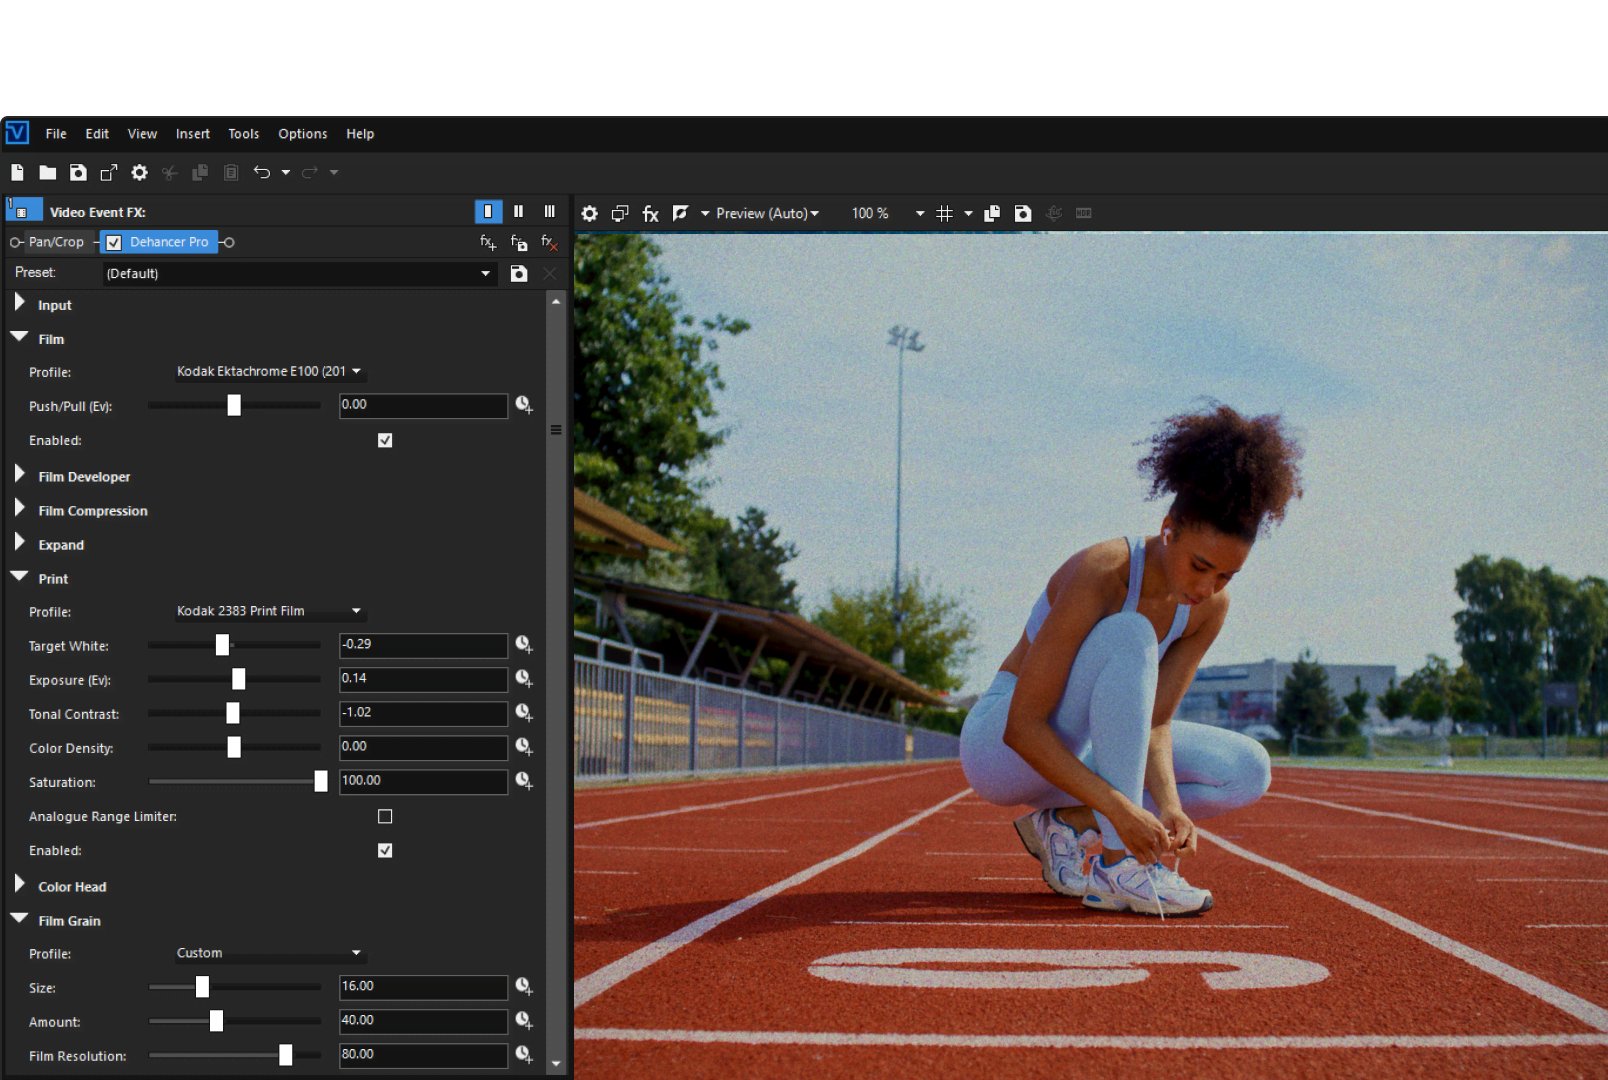The image size is (1608, 1080).
Task: Animate the Exposure clock icon
Action: click(x=524, y=679)
